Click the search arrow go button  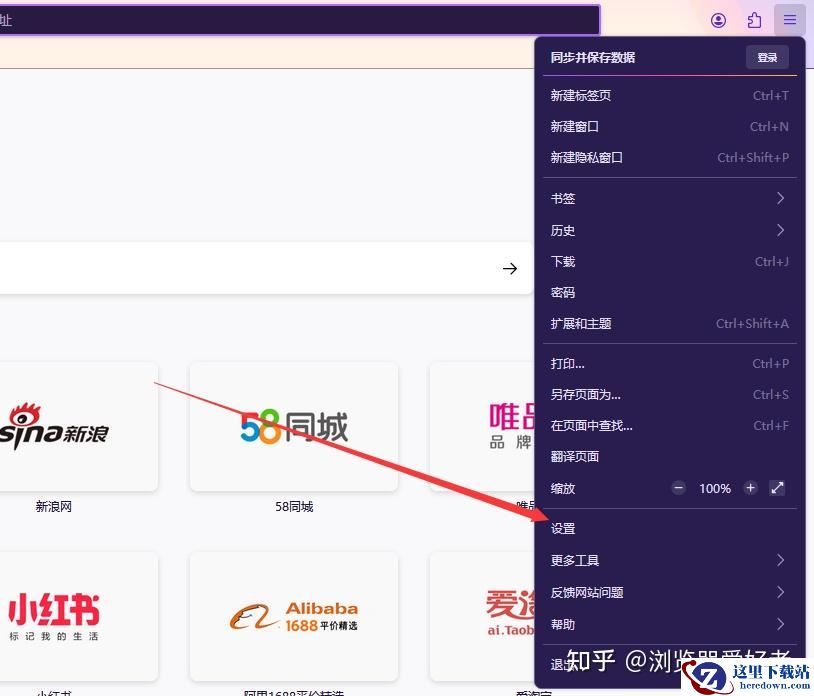click(x=510, y=268)
